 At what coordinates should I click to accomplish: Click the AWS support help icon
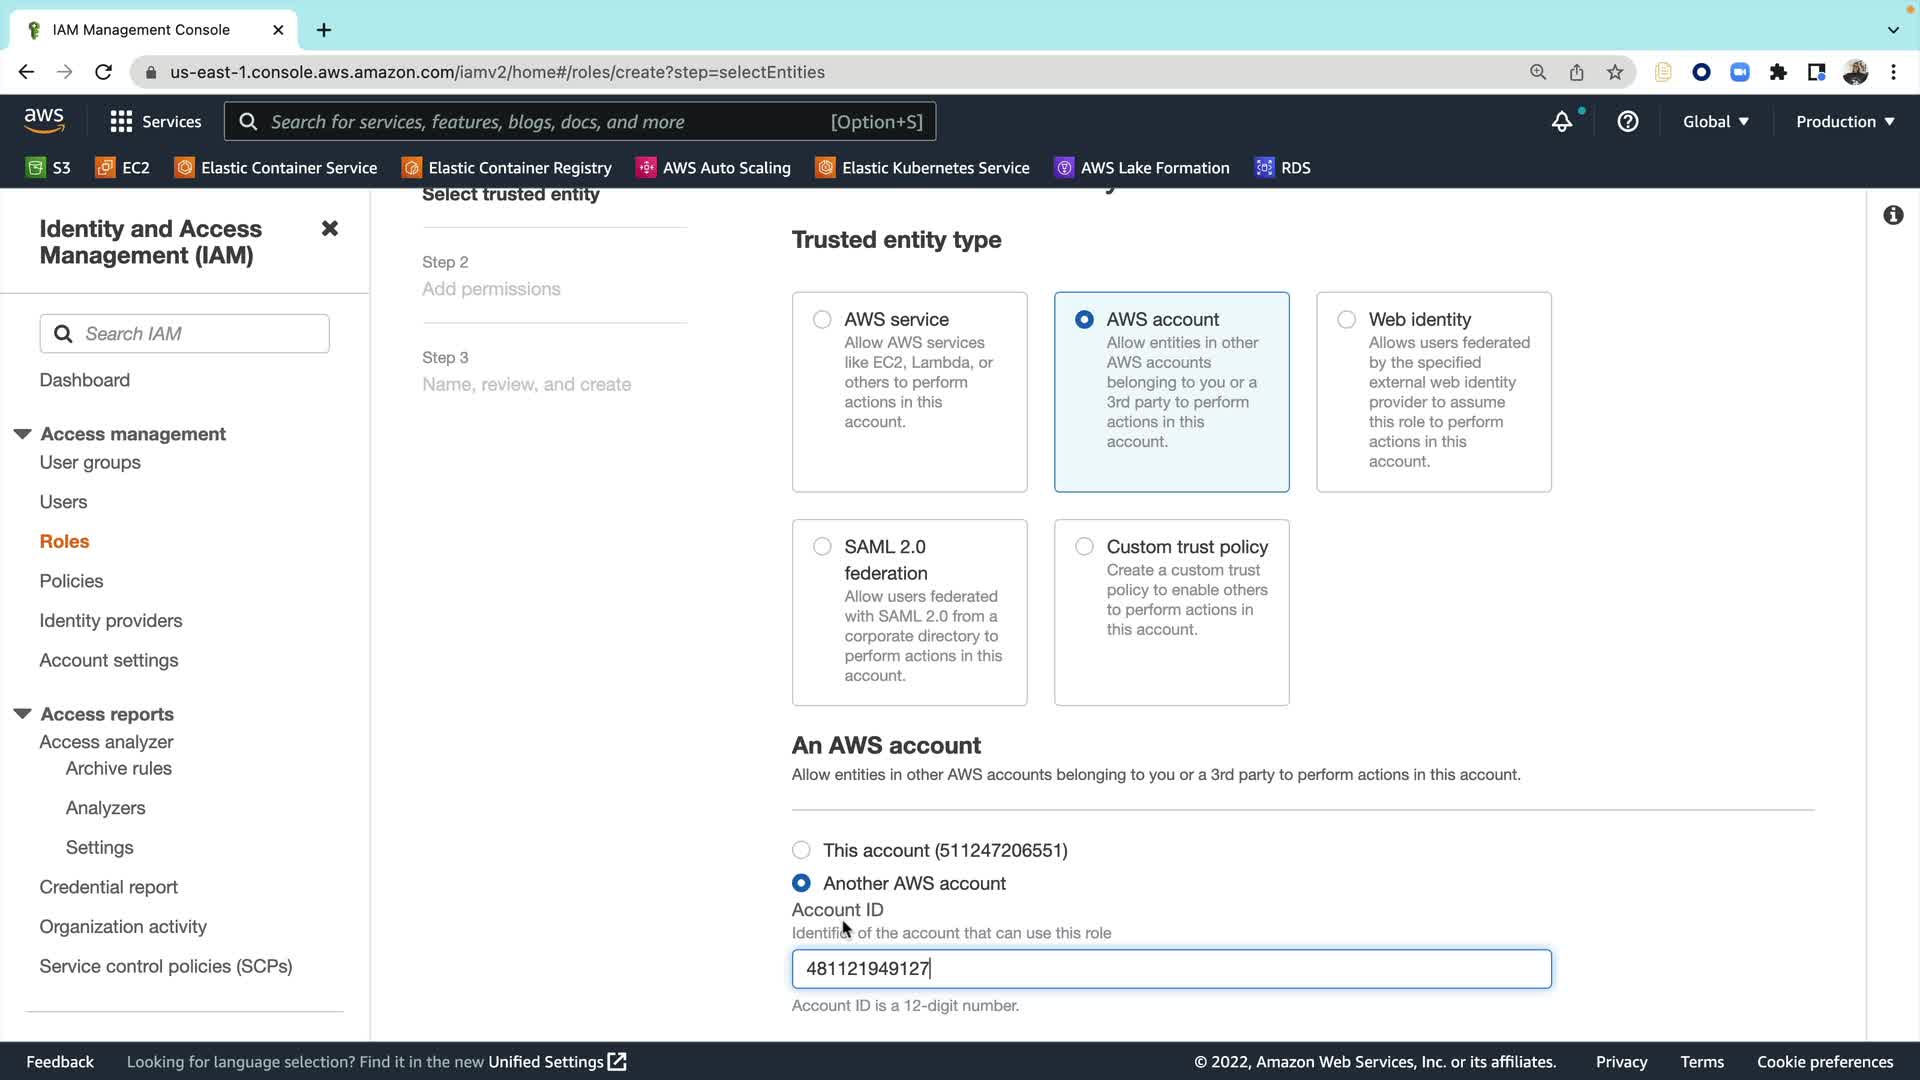tap(1627, 122)
